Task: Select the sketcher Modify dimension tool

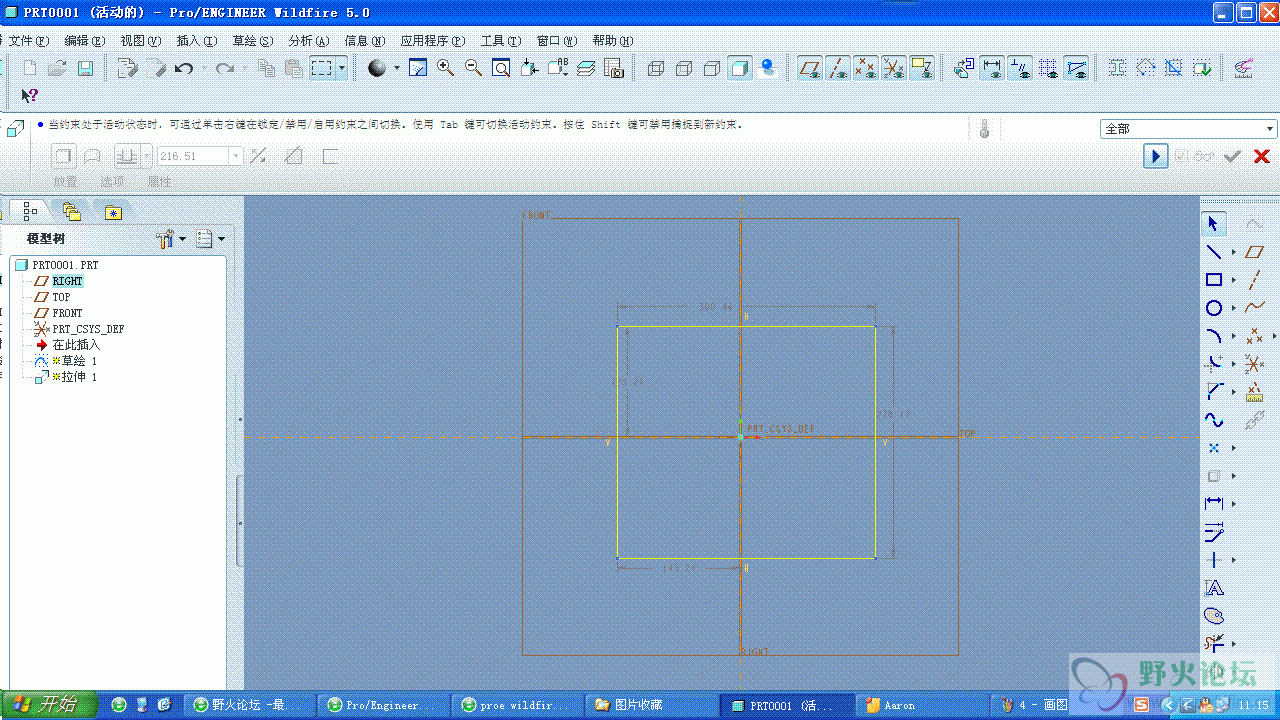Action: click(1213, 531)
